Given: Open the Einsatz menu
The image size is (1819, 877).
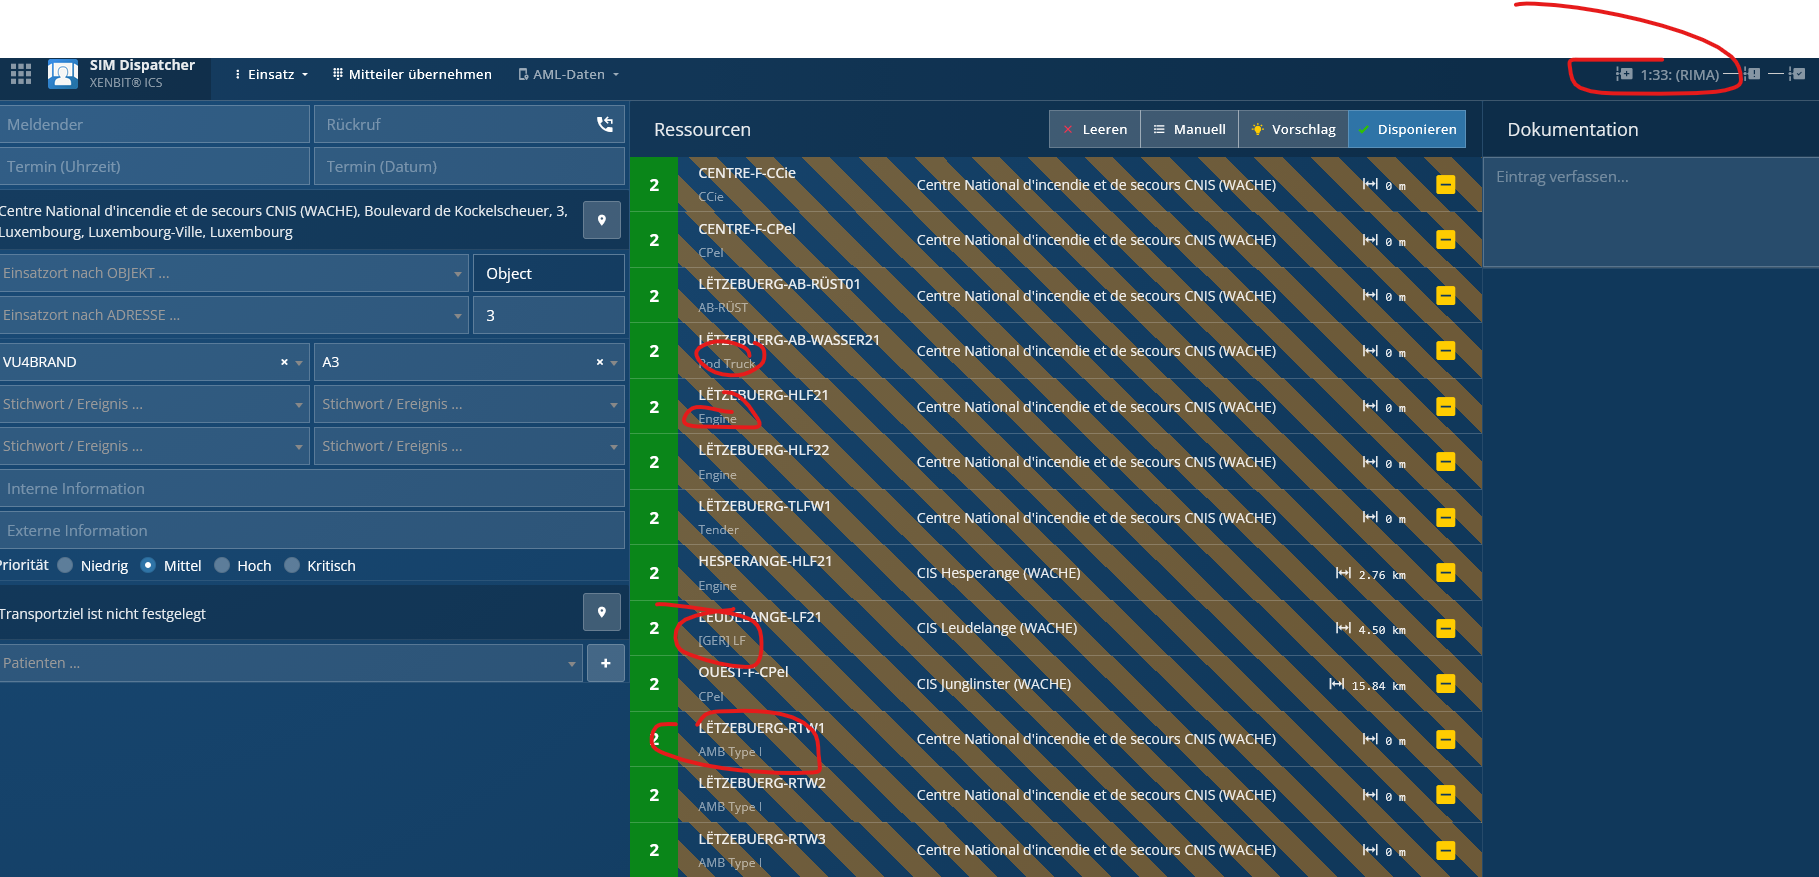Looking at the screenshot, I should coord(271,74).
